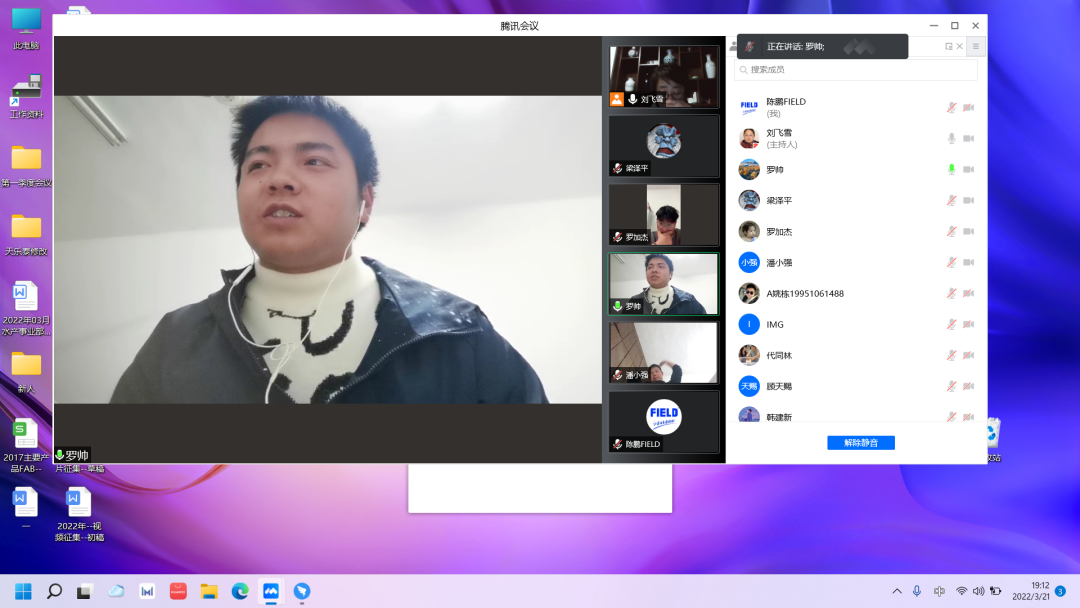Click 罗加杰's camera icon in list

click(968, 231)
